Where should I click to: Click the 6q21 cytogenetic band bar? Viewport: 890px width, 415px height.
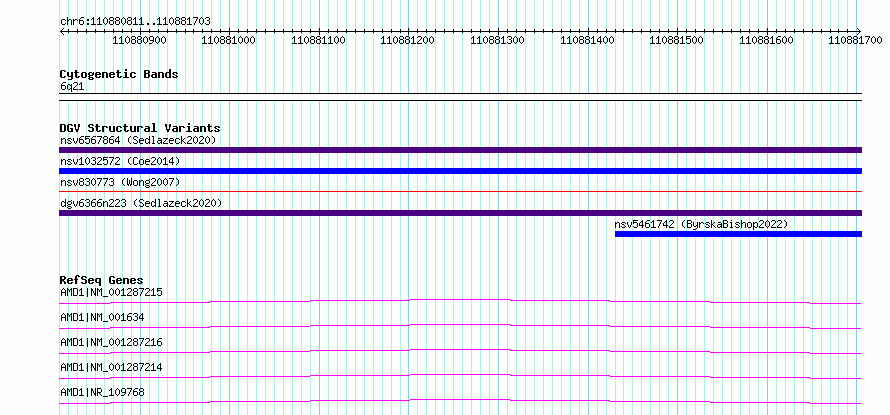[460, 97]
